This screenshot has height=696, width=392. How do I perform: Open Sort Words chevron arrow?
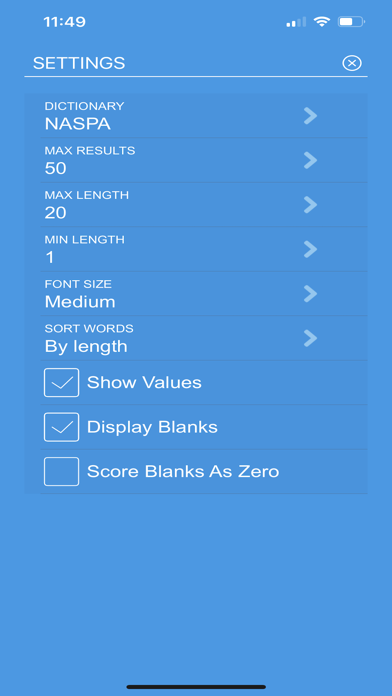[310, 338]
